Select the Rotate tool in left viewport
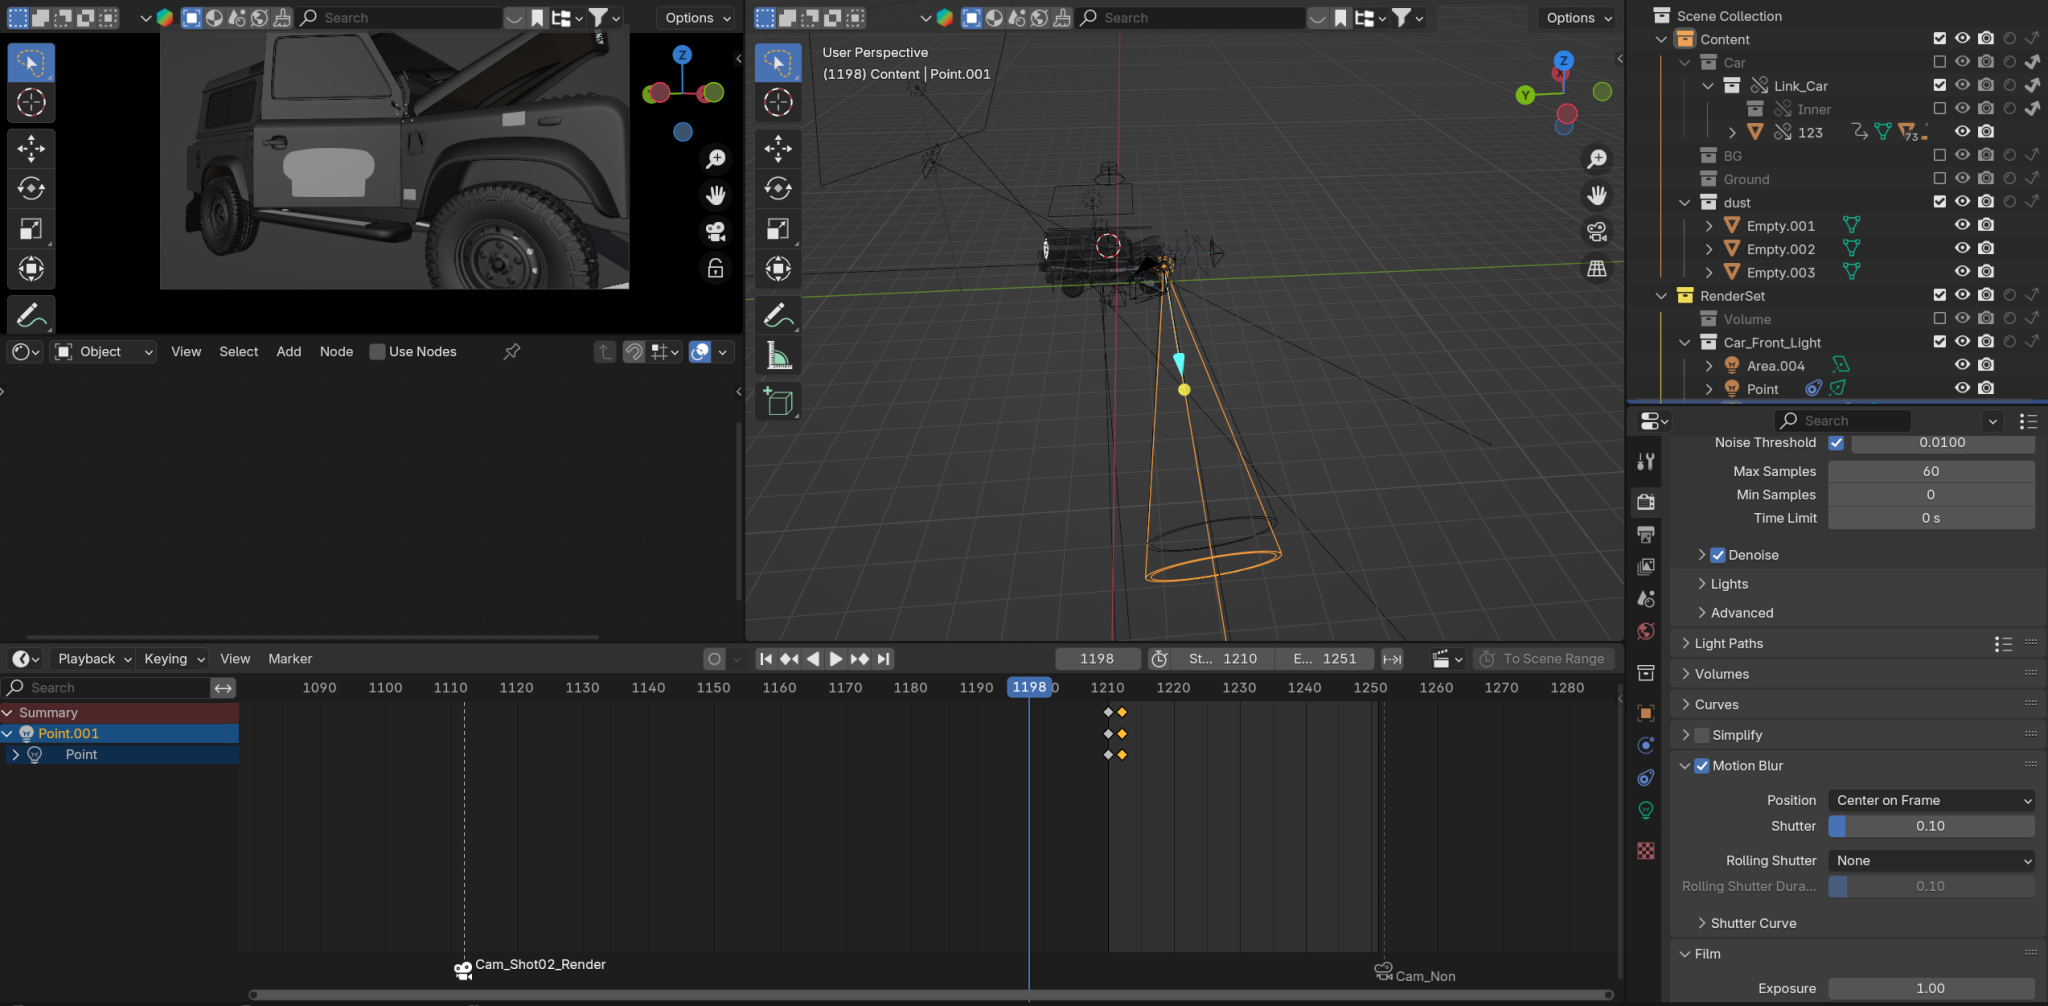2048x1006 pixels. tap(31, 188)
